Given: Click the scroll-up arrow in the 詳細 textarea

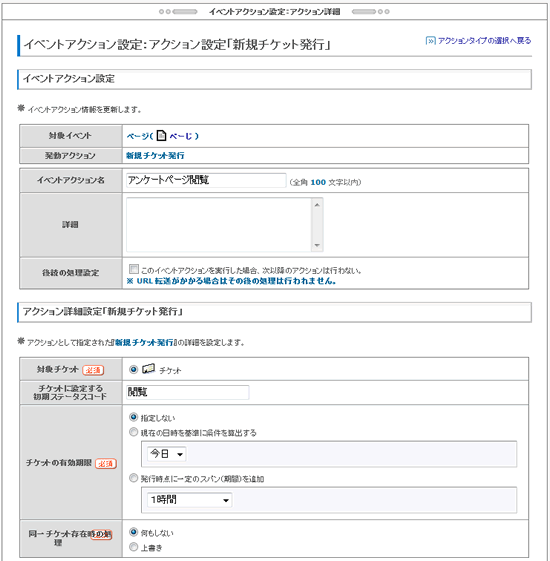Looking at the screenshot, I should (x=317, y=205).
